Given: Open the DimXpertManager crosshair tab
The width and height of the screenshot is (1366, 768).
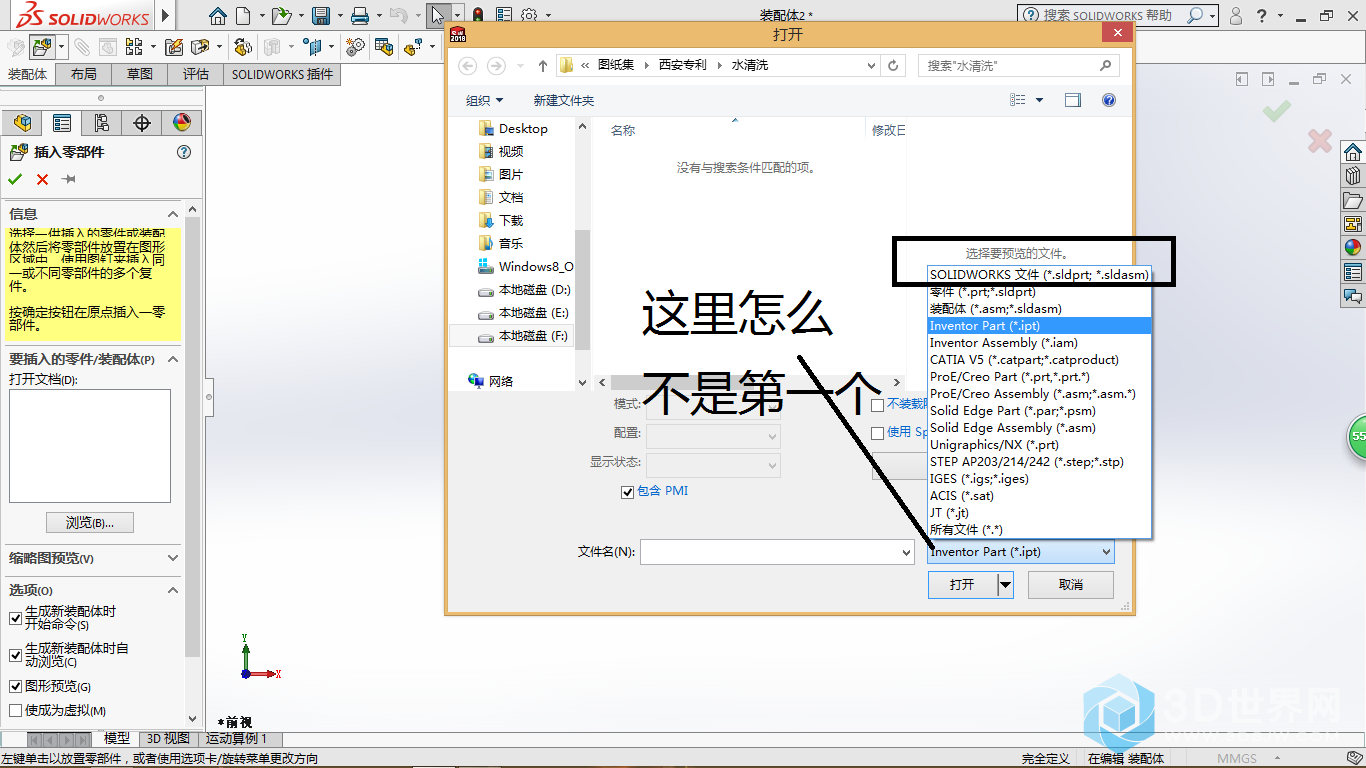Looking at the screenshot, I should (x=142, y=123).
